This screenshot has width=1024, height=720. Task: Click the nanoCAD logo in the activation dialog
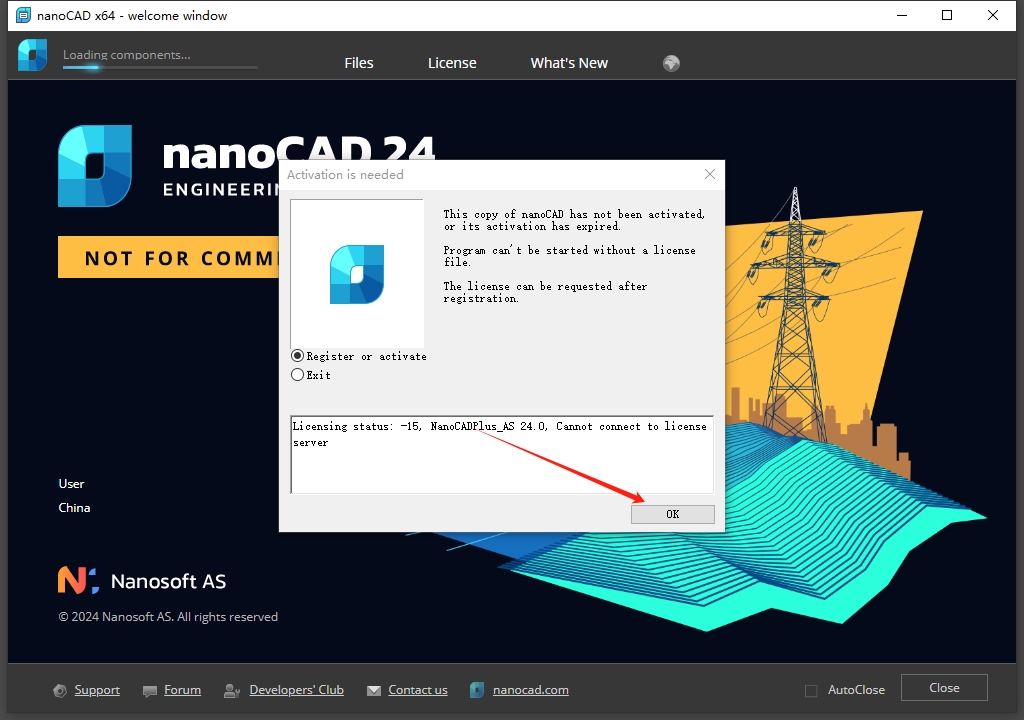(x=357, y=274)
